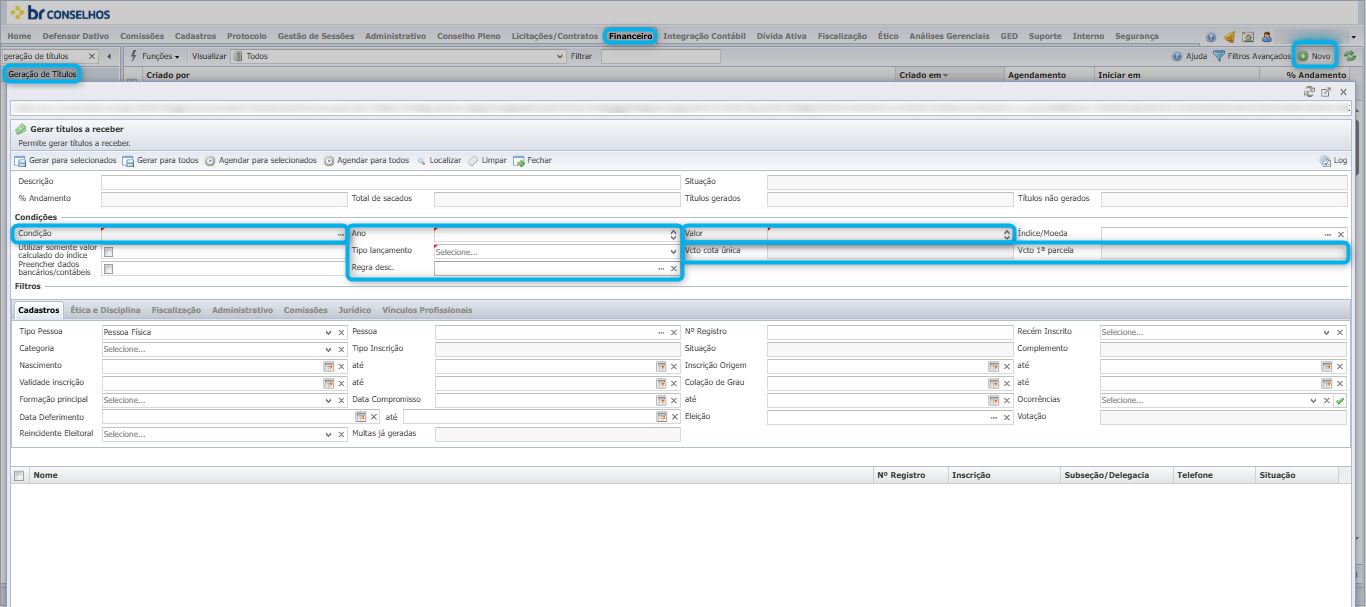Click the Descrição input field
This screenshot has width=1366, height=607.
click(391, 182)
